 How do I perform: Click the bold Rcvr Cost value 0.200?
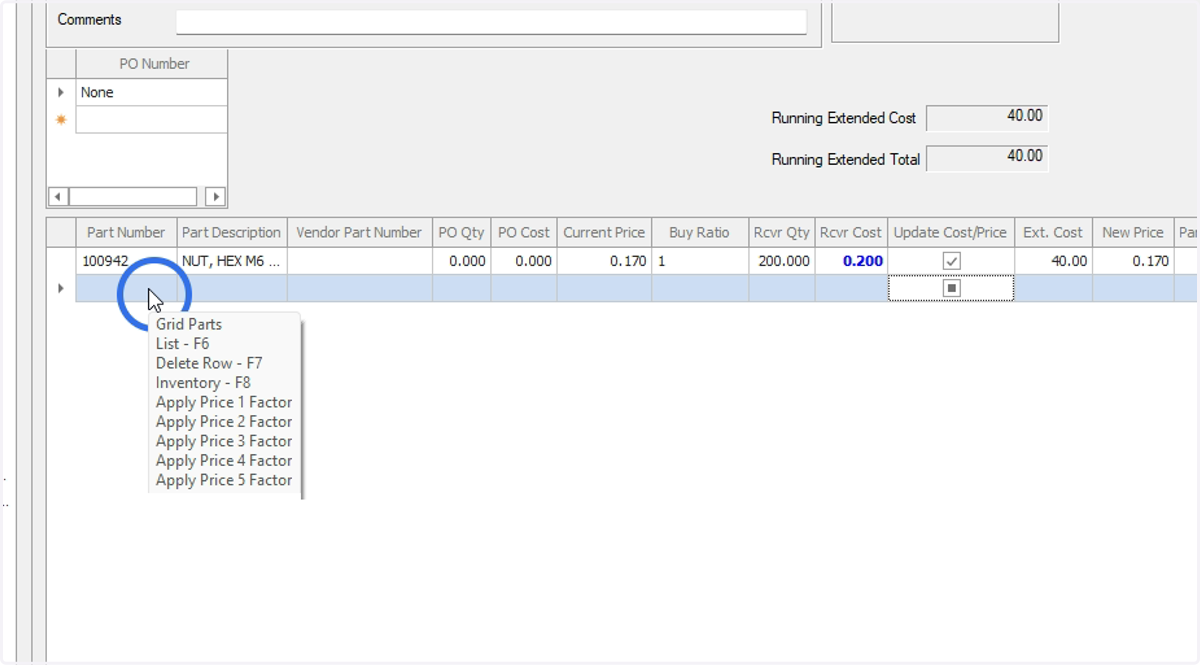862,261
